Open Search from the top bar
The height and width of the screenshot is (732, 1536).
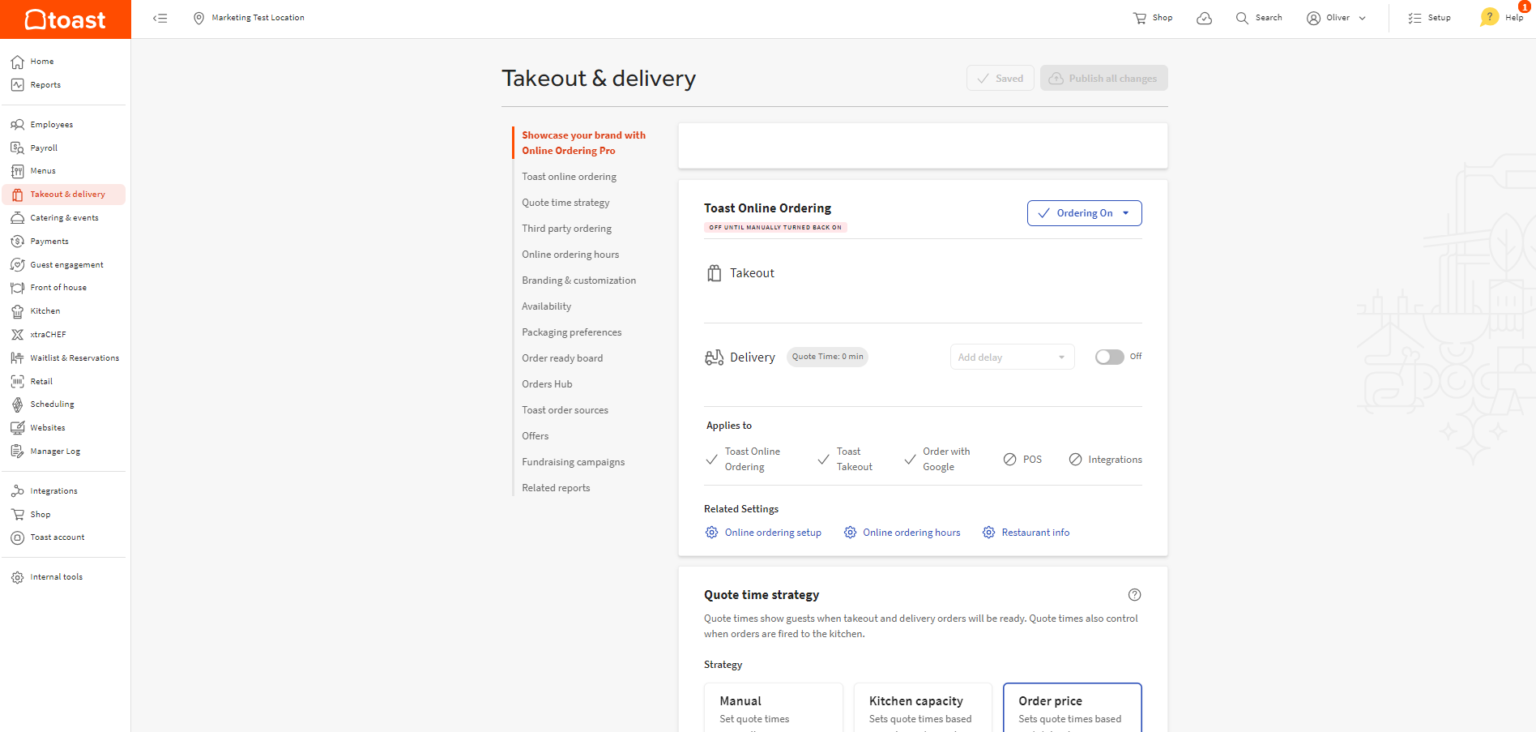[x=1258, y=17]
